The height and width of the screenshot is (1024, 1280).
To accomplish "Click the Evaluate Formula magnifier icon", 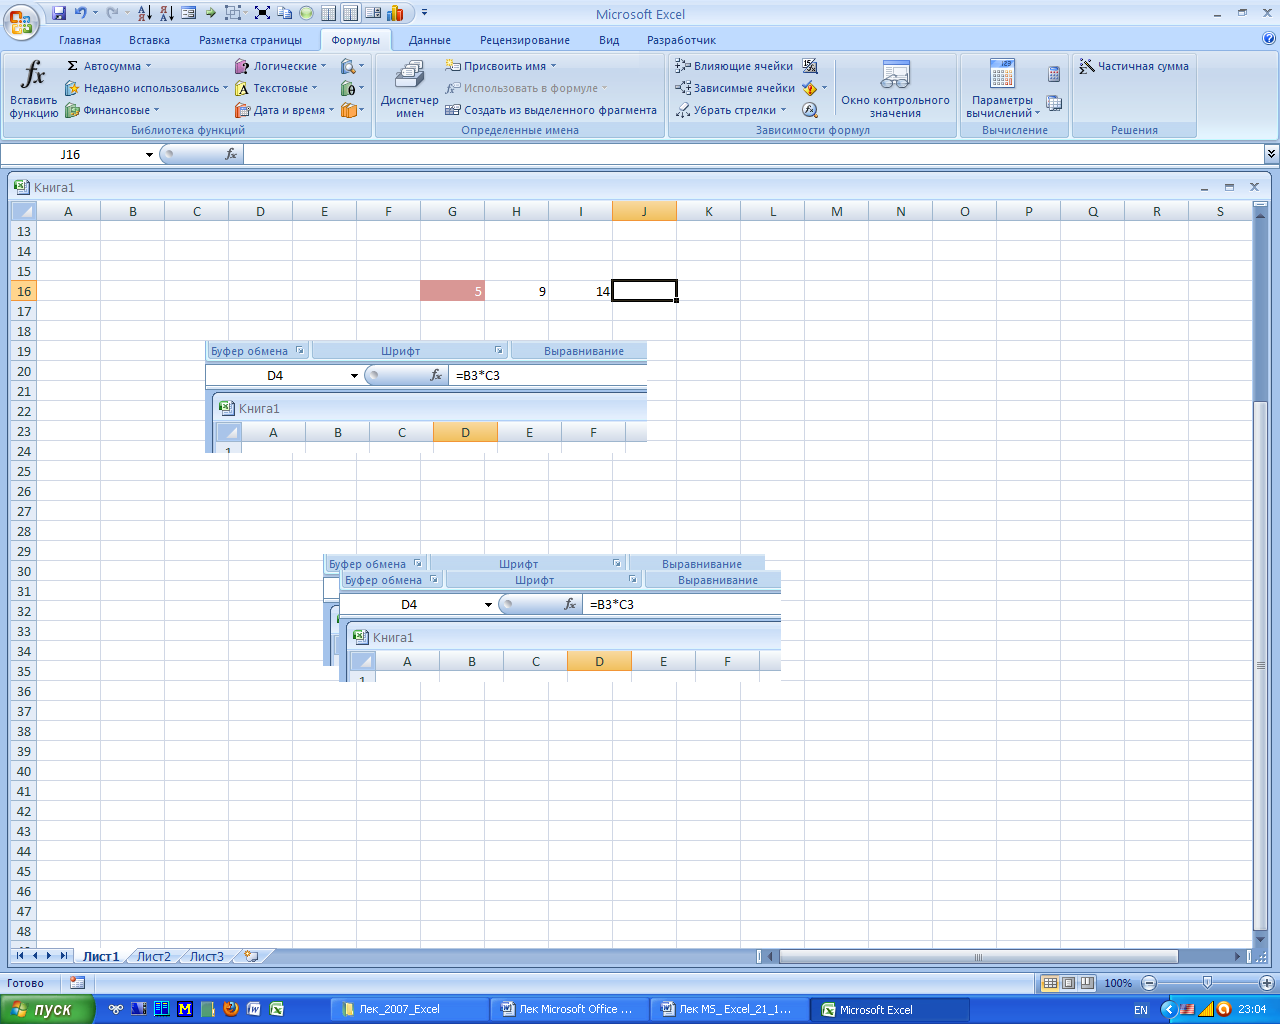I will click(810, 110).
